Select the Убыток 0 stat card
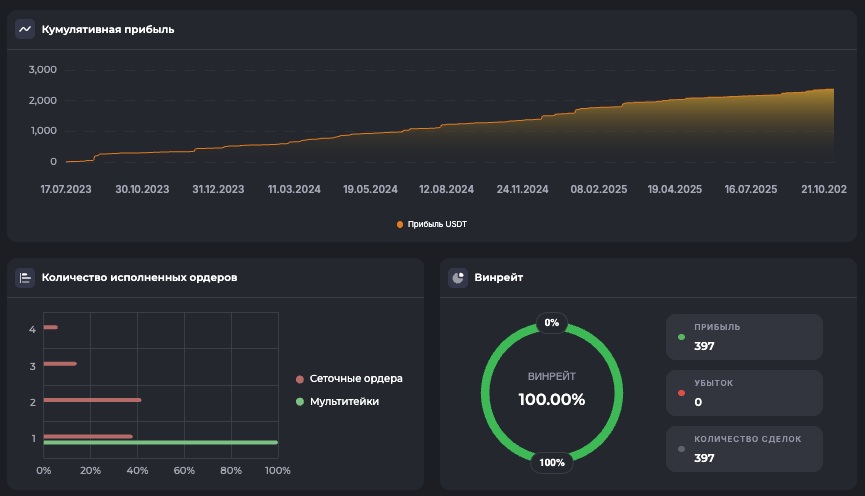This screenshot has width=865, height=496. 744,393
